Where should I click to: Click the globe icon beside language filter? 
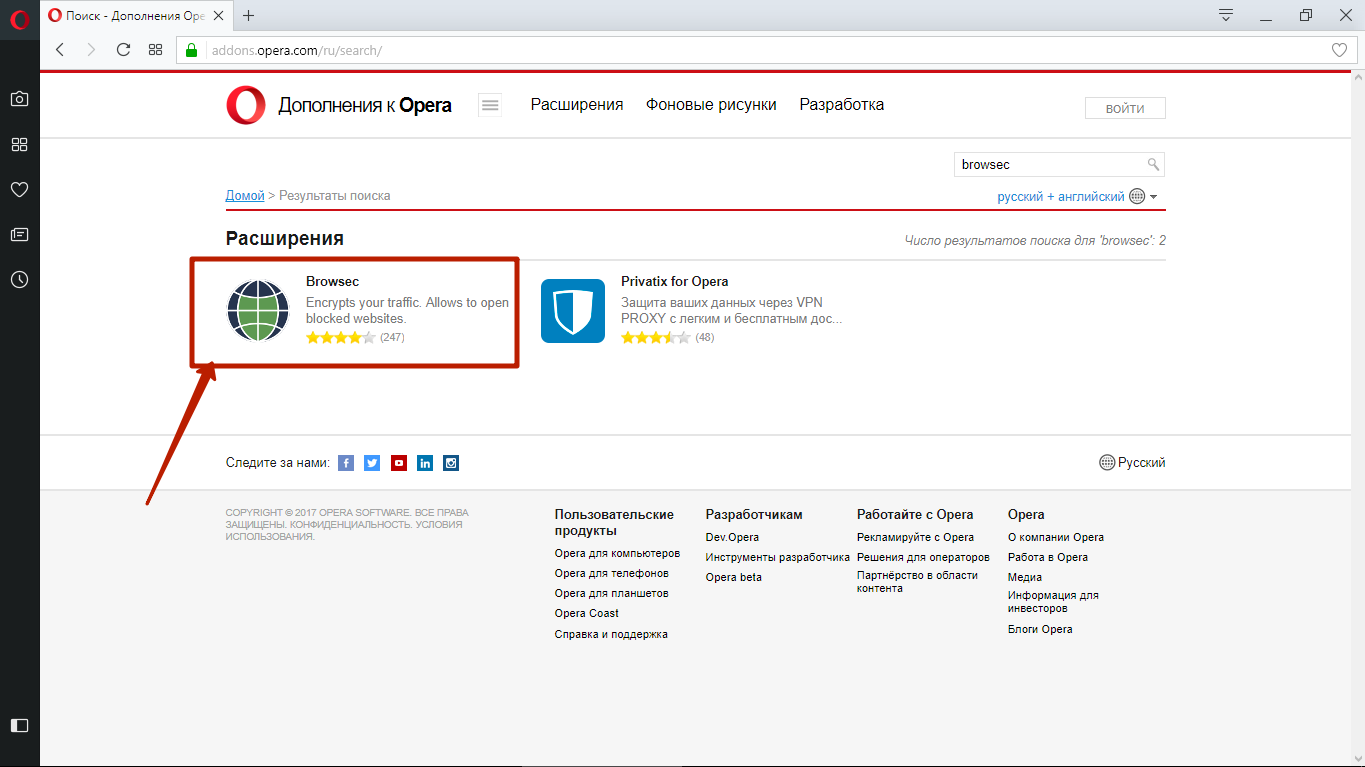pyautogui.click(x=1136, y=197)
